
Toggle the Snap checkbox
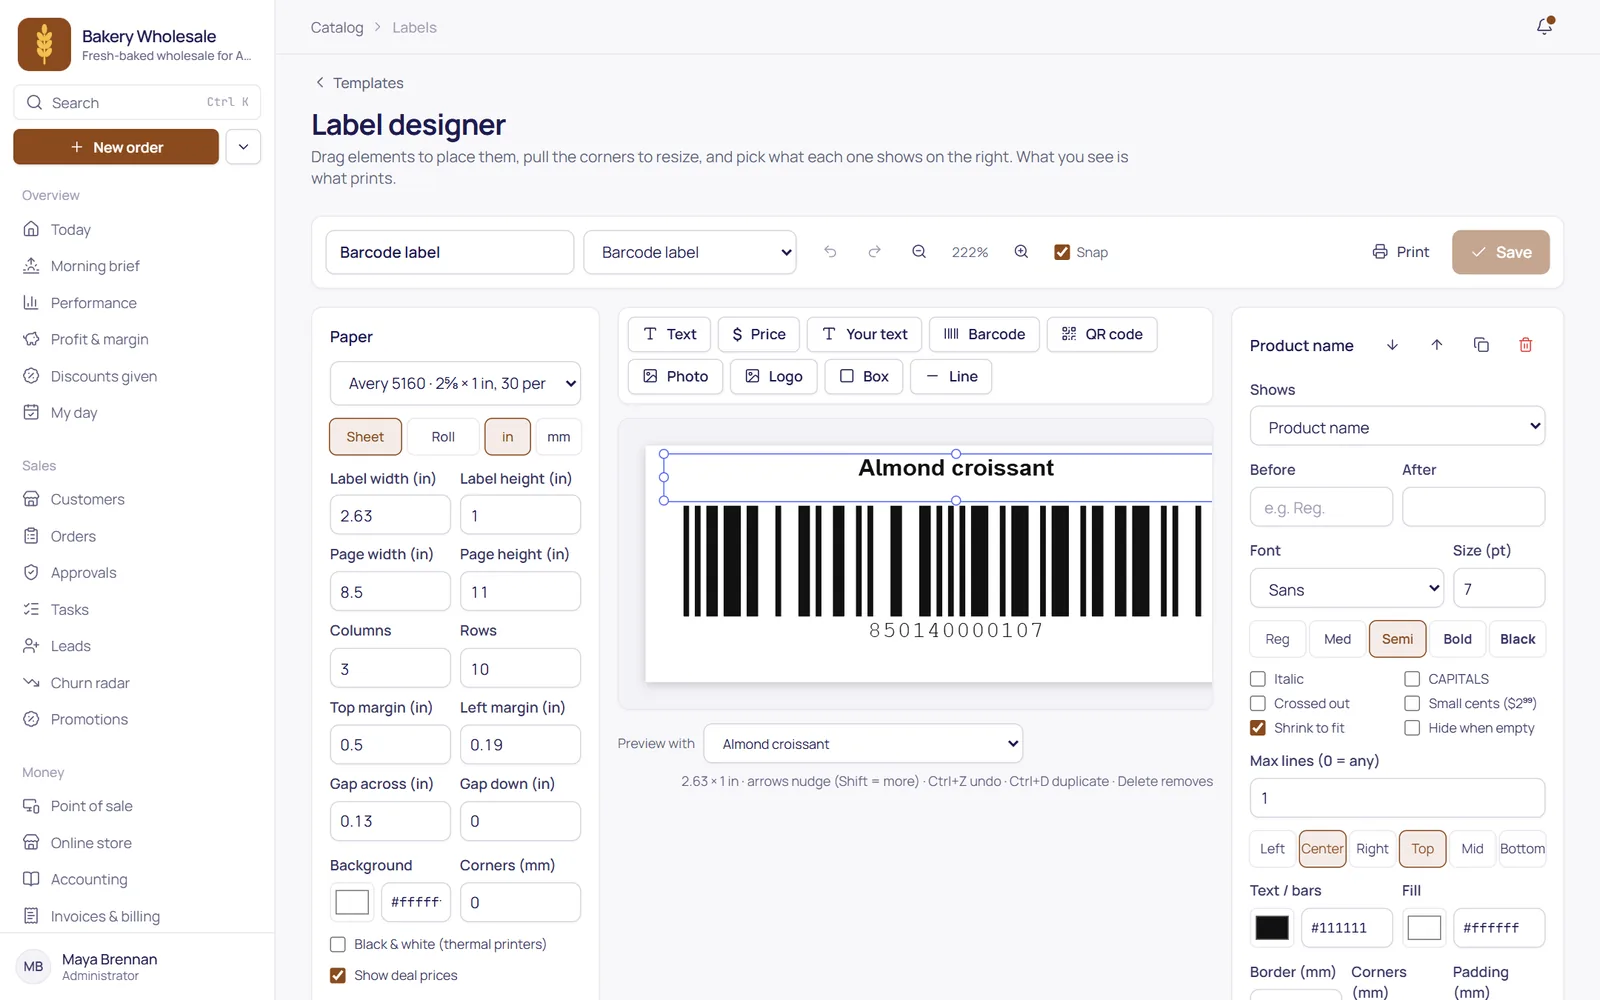pos(1062,252)
